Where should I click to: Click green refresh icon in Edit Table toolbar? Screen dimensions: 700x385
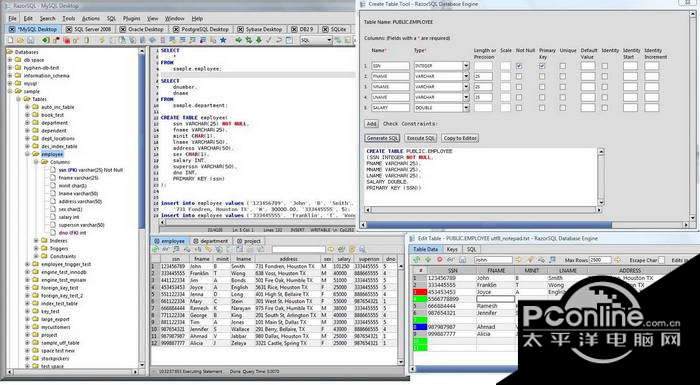(x=417, y=259)
